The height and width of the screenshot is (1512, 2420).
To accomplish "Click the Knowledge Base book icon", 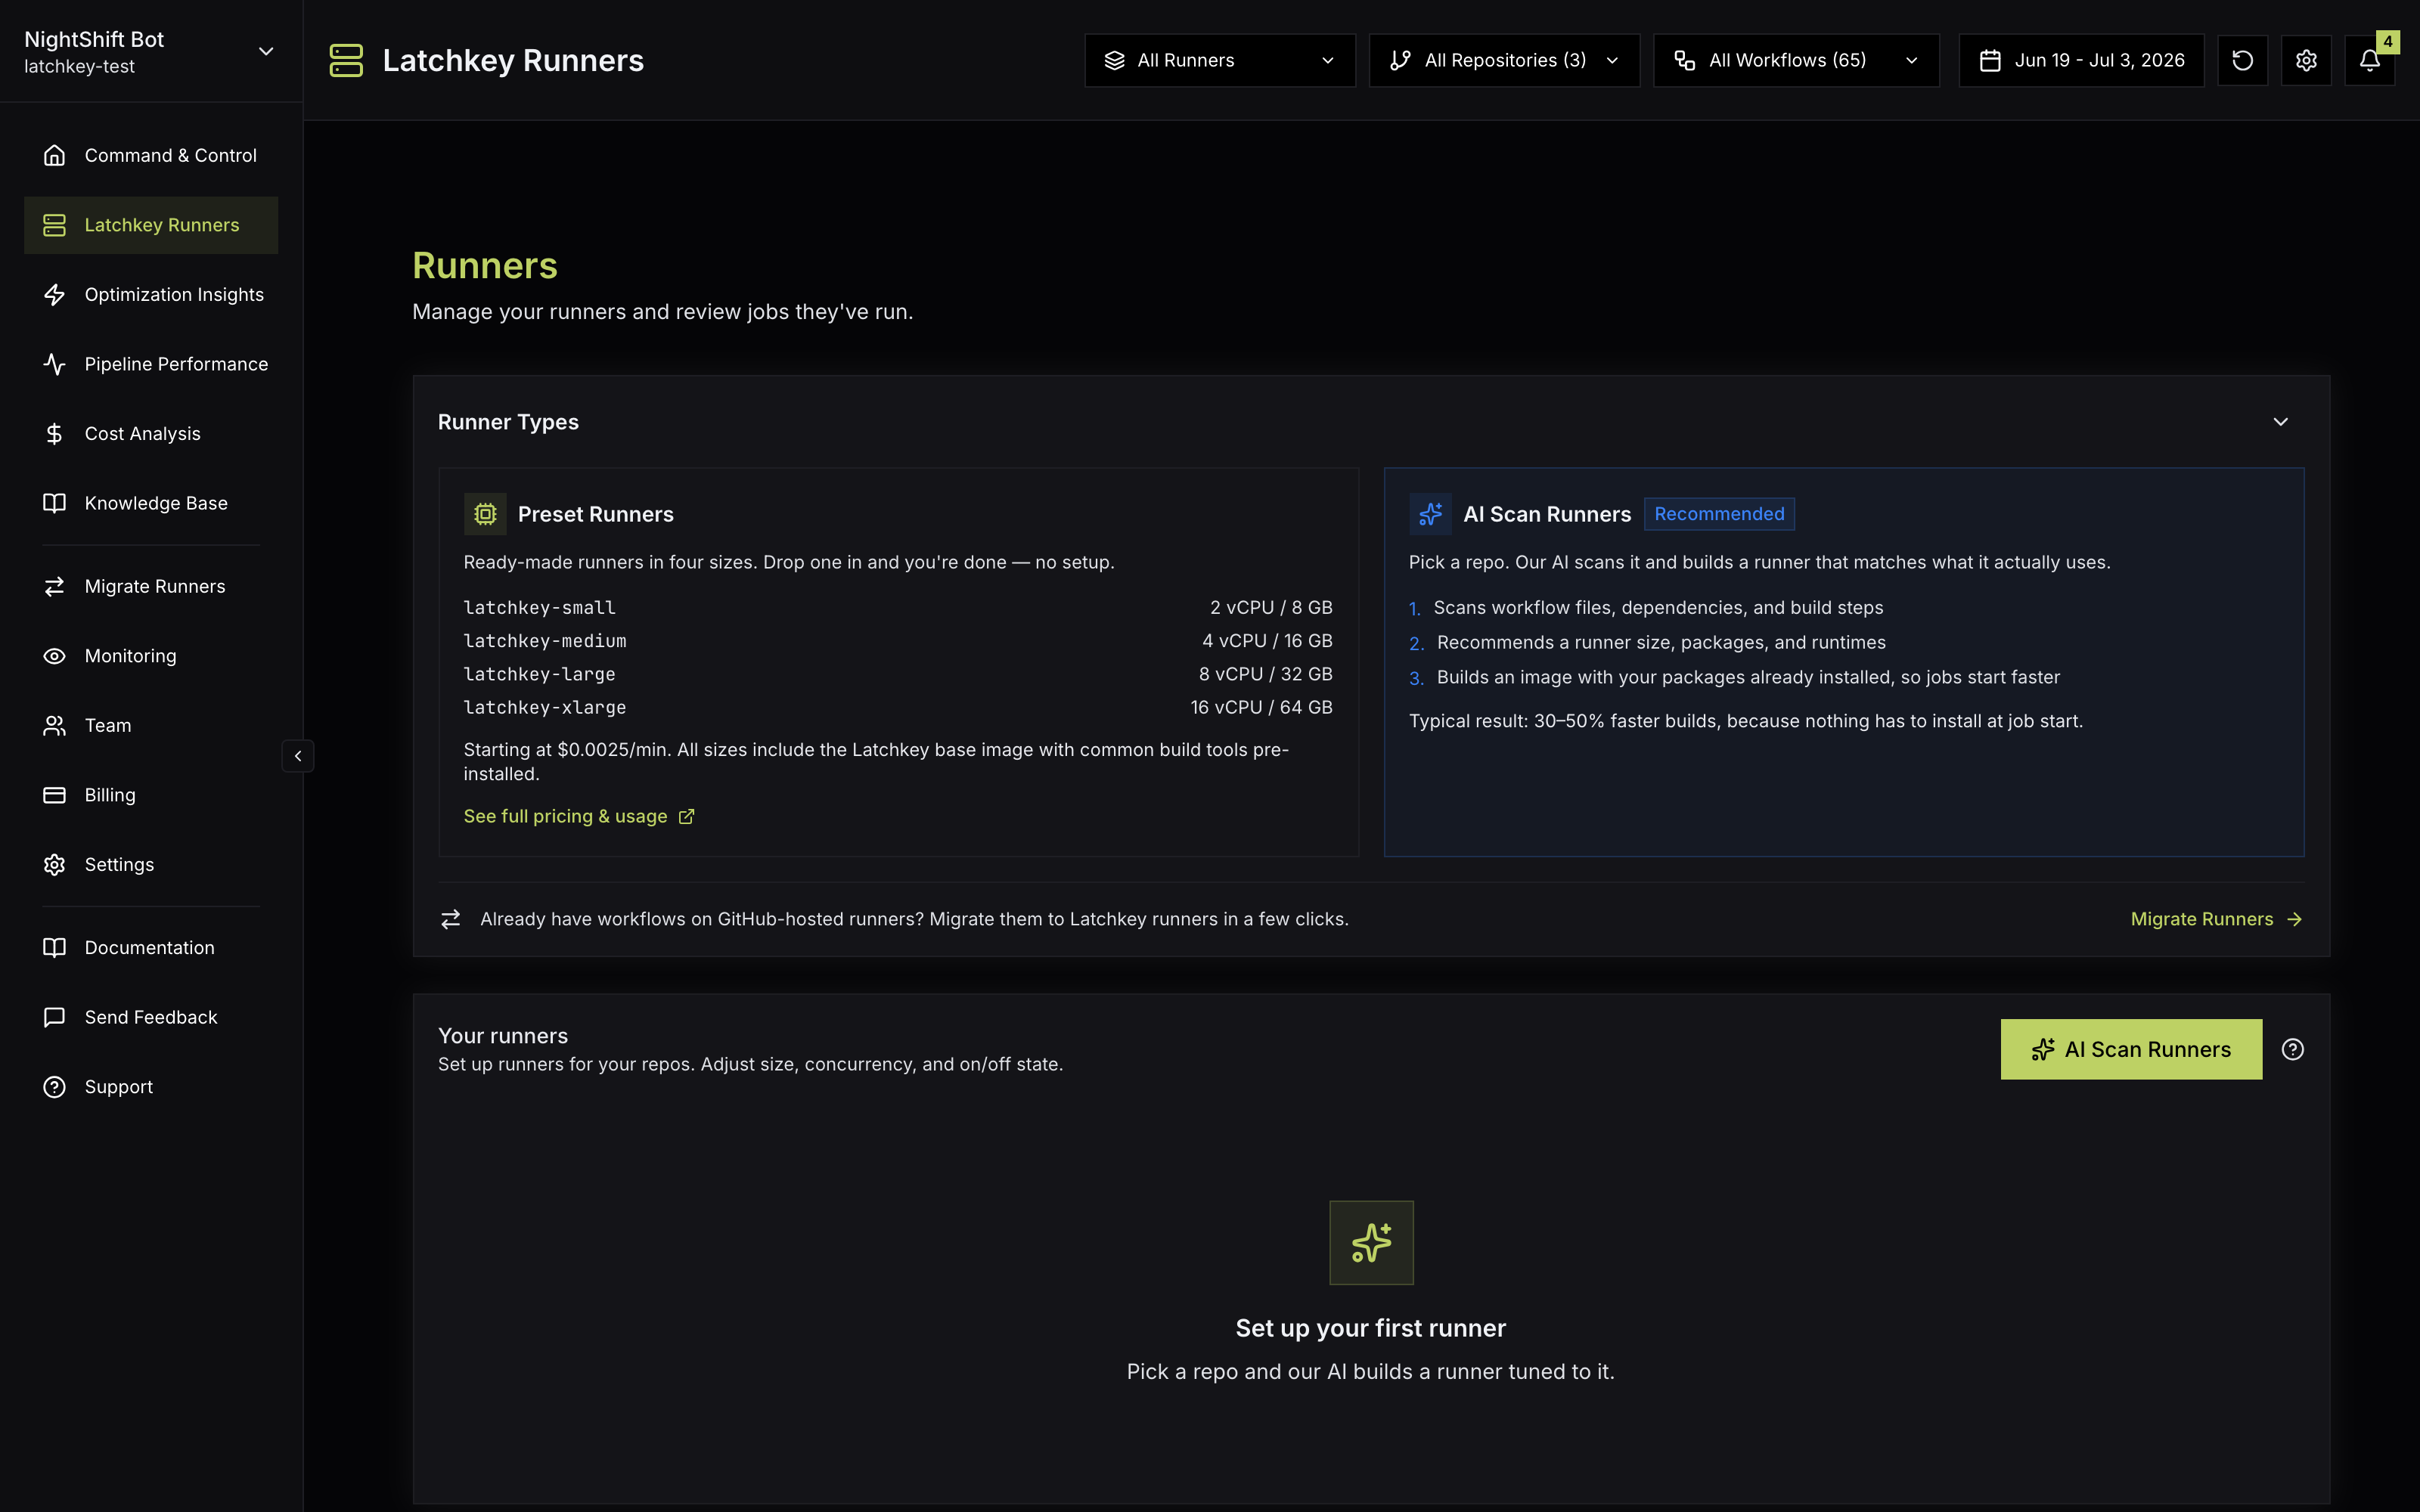I will (54, 503).
